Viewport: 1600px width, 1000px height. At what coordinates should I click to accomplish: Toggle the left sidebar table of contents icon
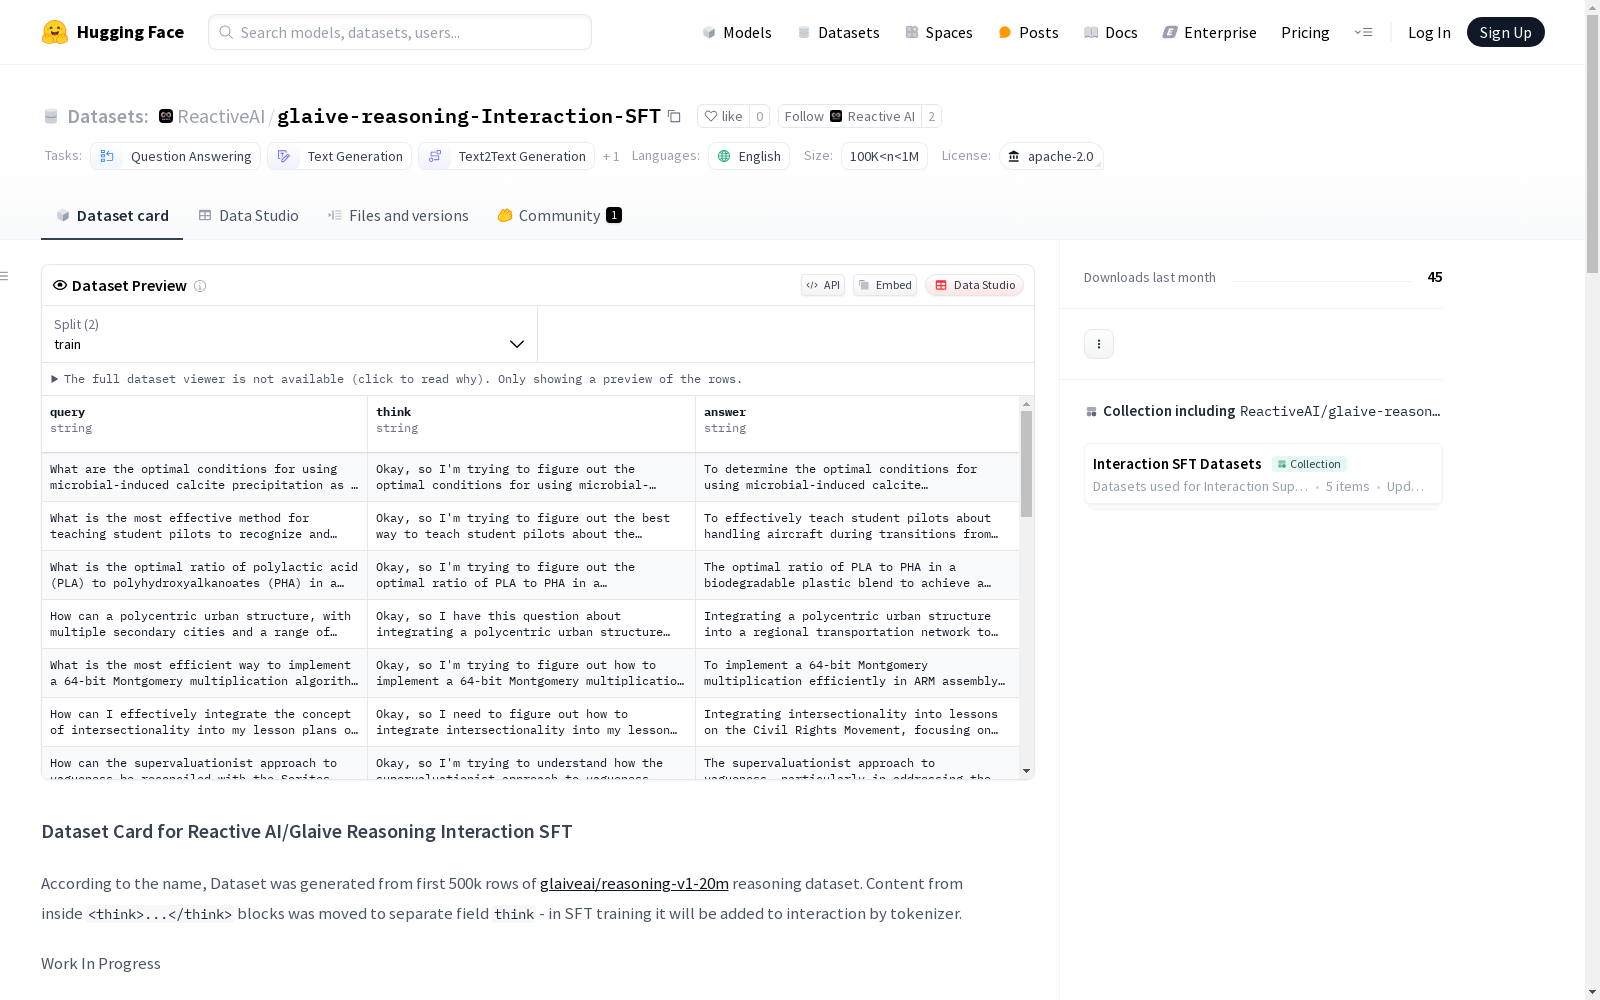[x=5, y=276]
